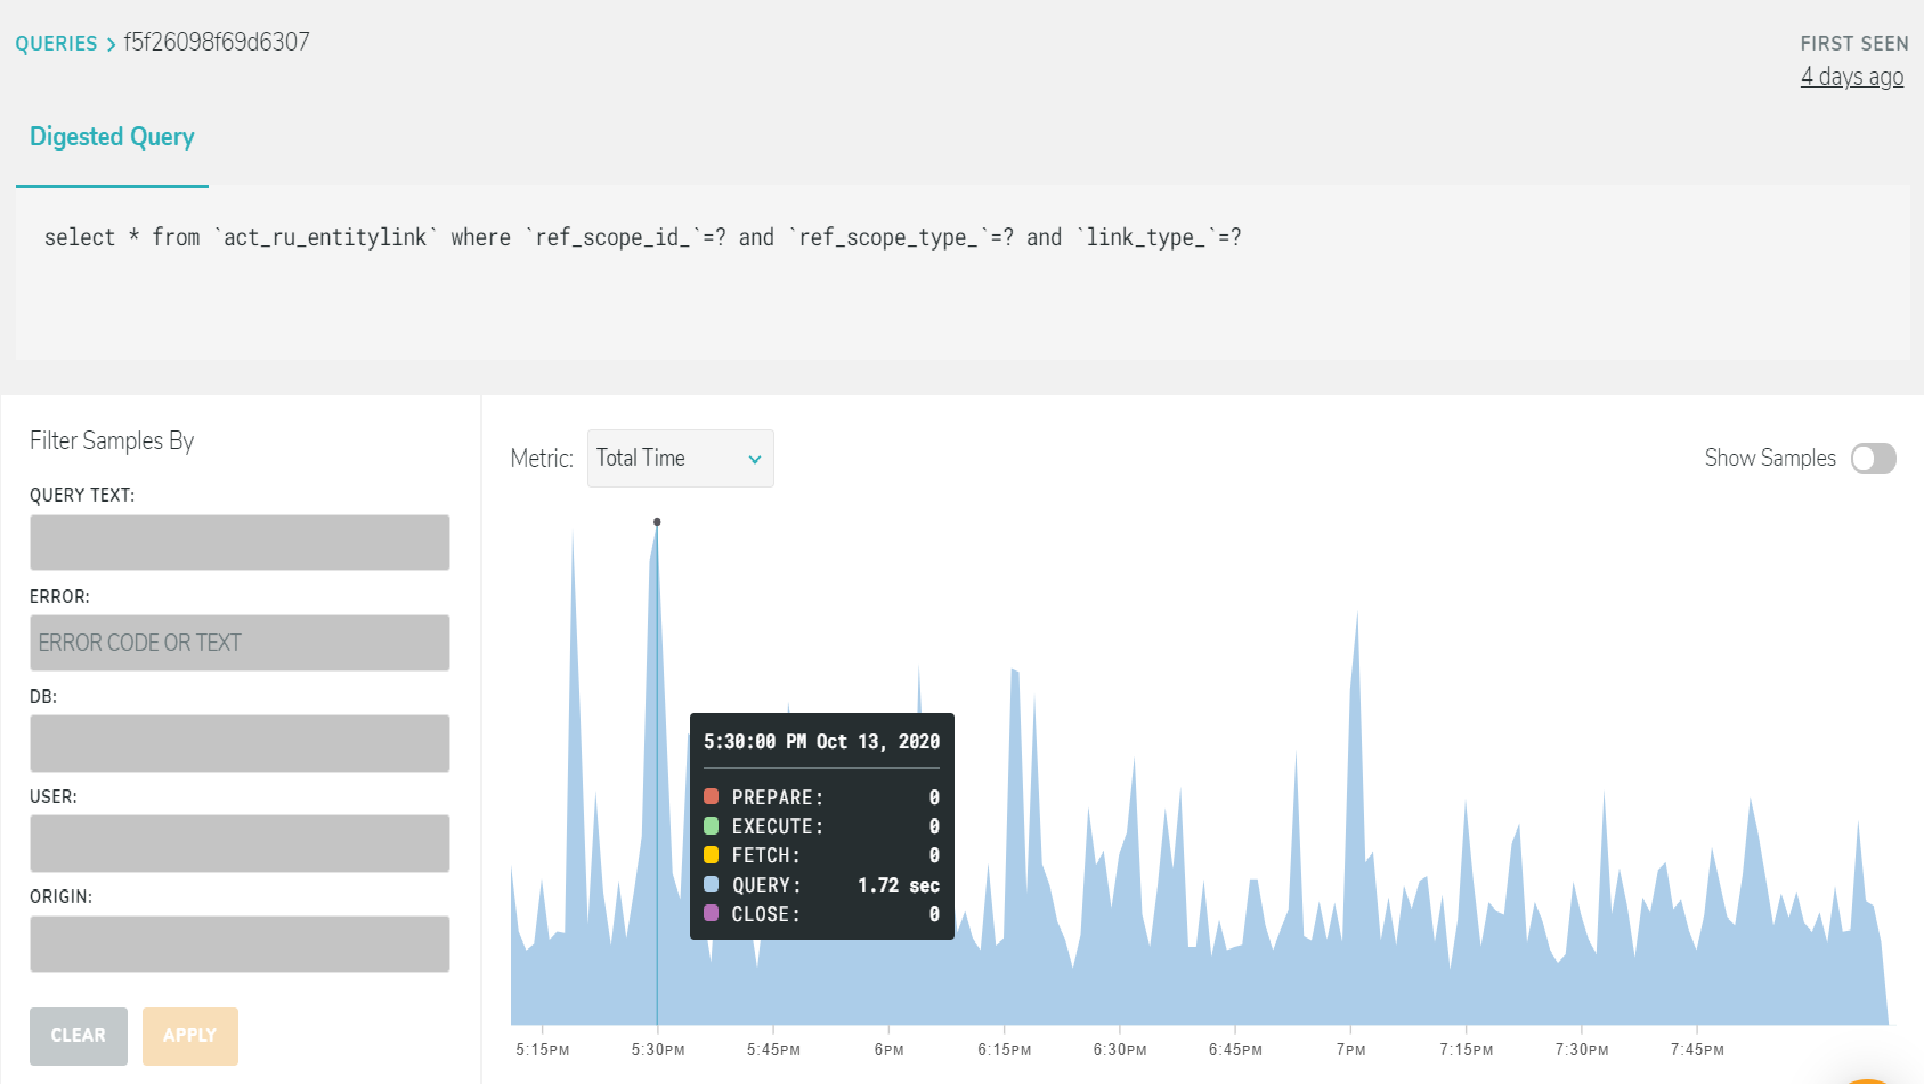
Task: Select the 5:30 PM spike data point marker
Action: pyautogui.click(x=657, y=522)
